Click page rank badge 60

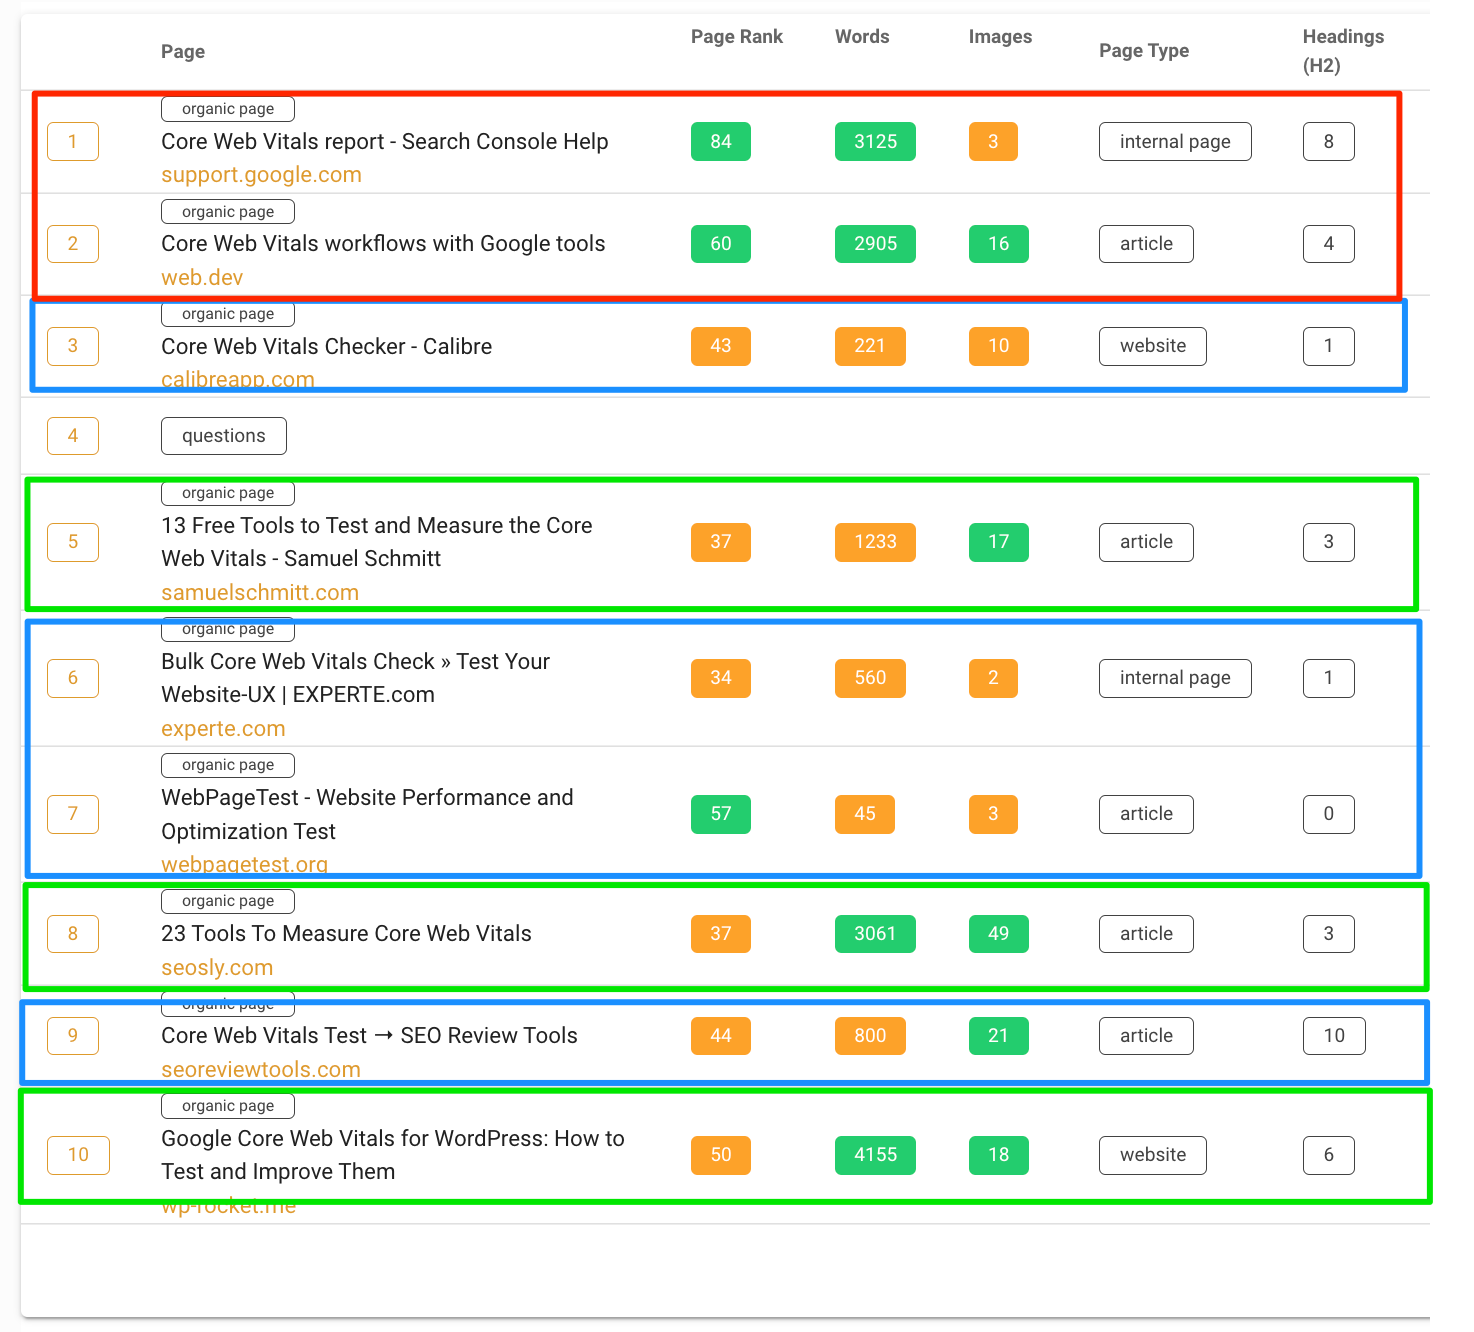pos(721,244)
